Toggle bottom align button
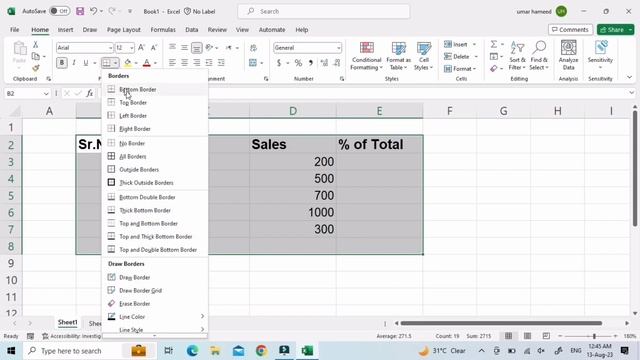Viewport: 640px width, 360px height. point(197,48)
